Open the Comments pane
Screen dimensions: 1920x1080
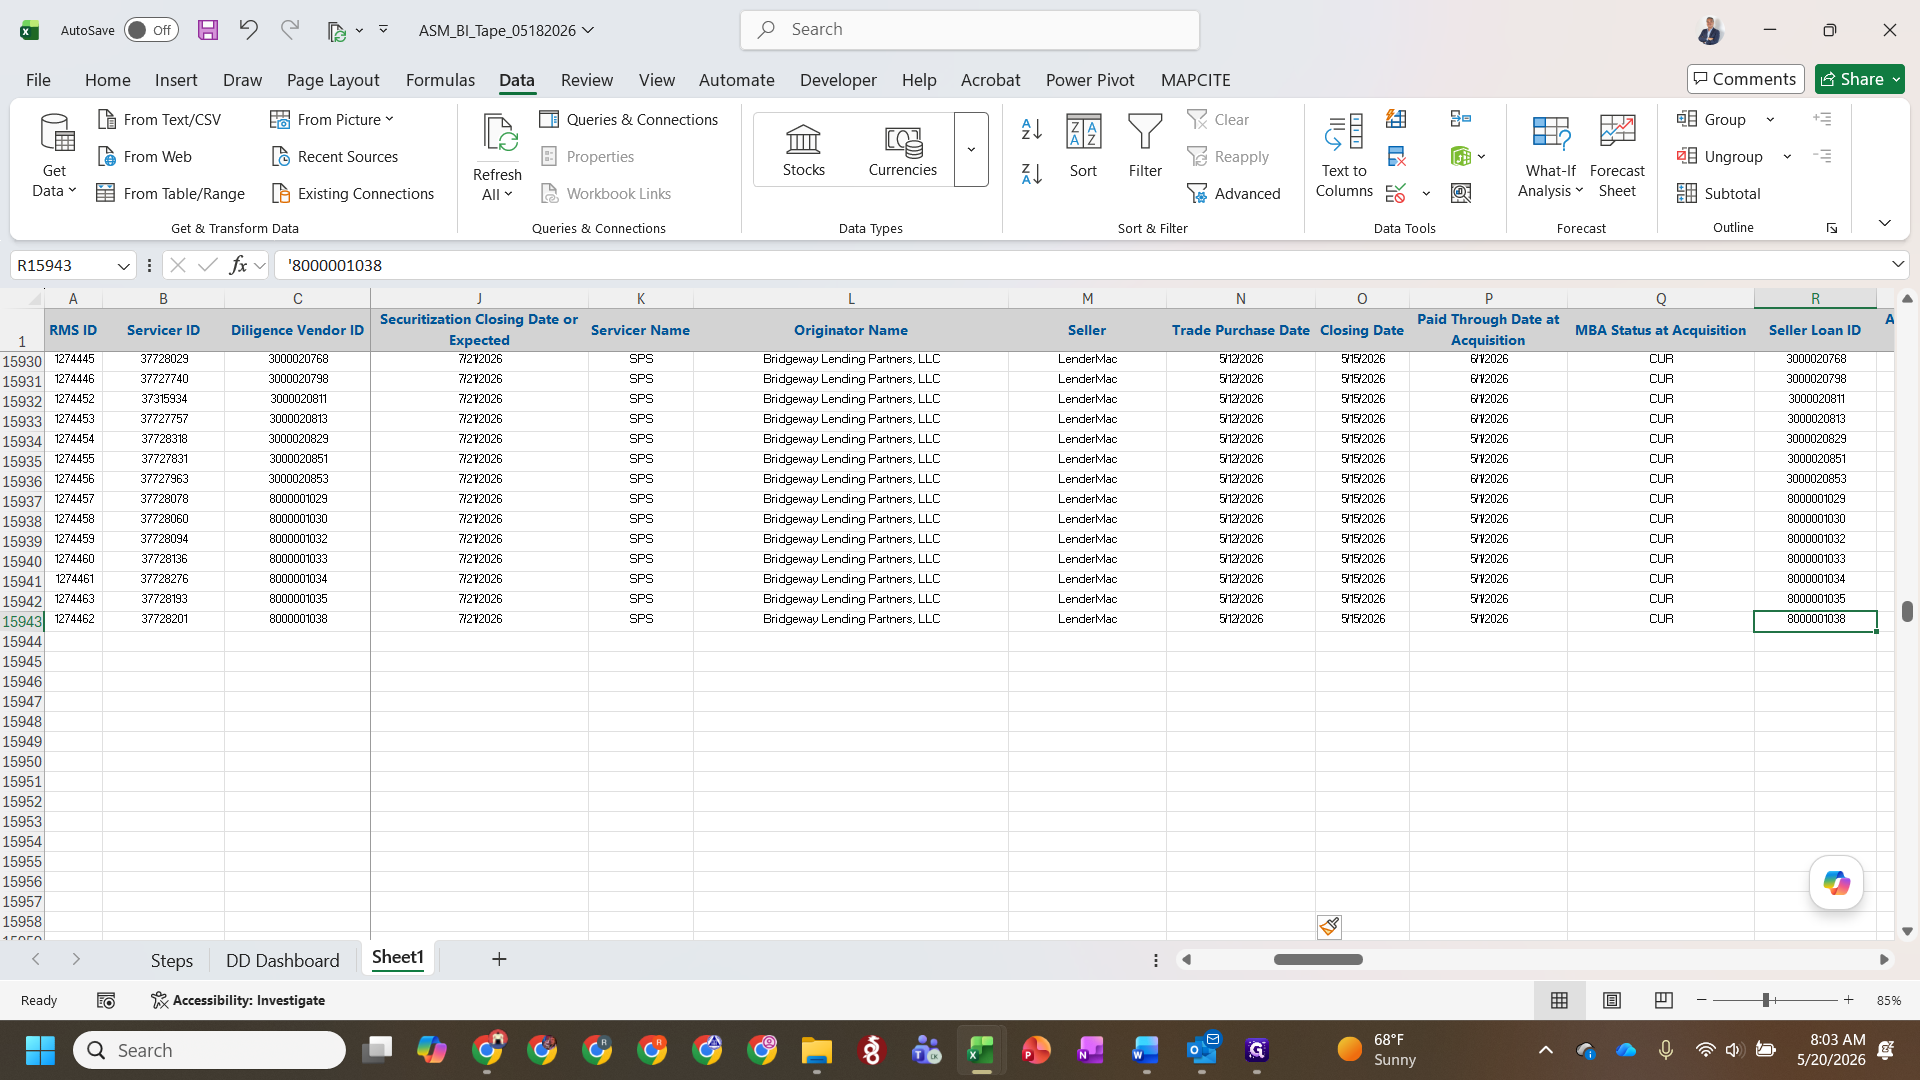point(1745,79)
